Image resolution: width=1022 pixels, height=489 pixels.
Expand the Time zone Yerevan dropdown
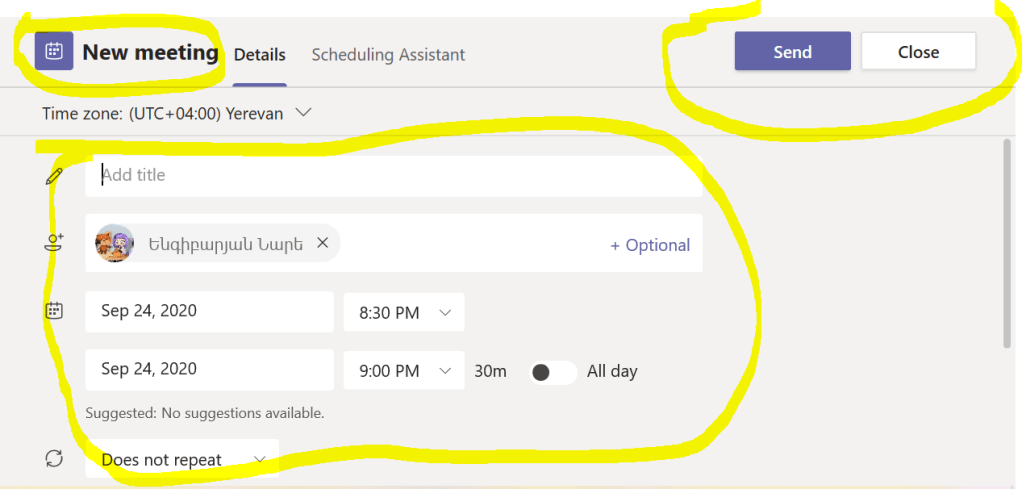(304, 113)
